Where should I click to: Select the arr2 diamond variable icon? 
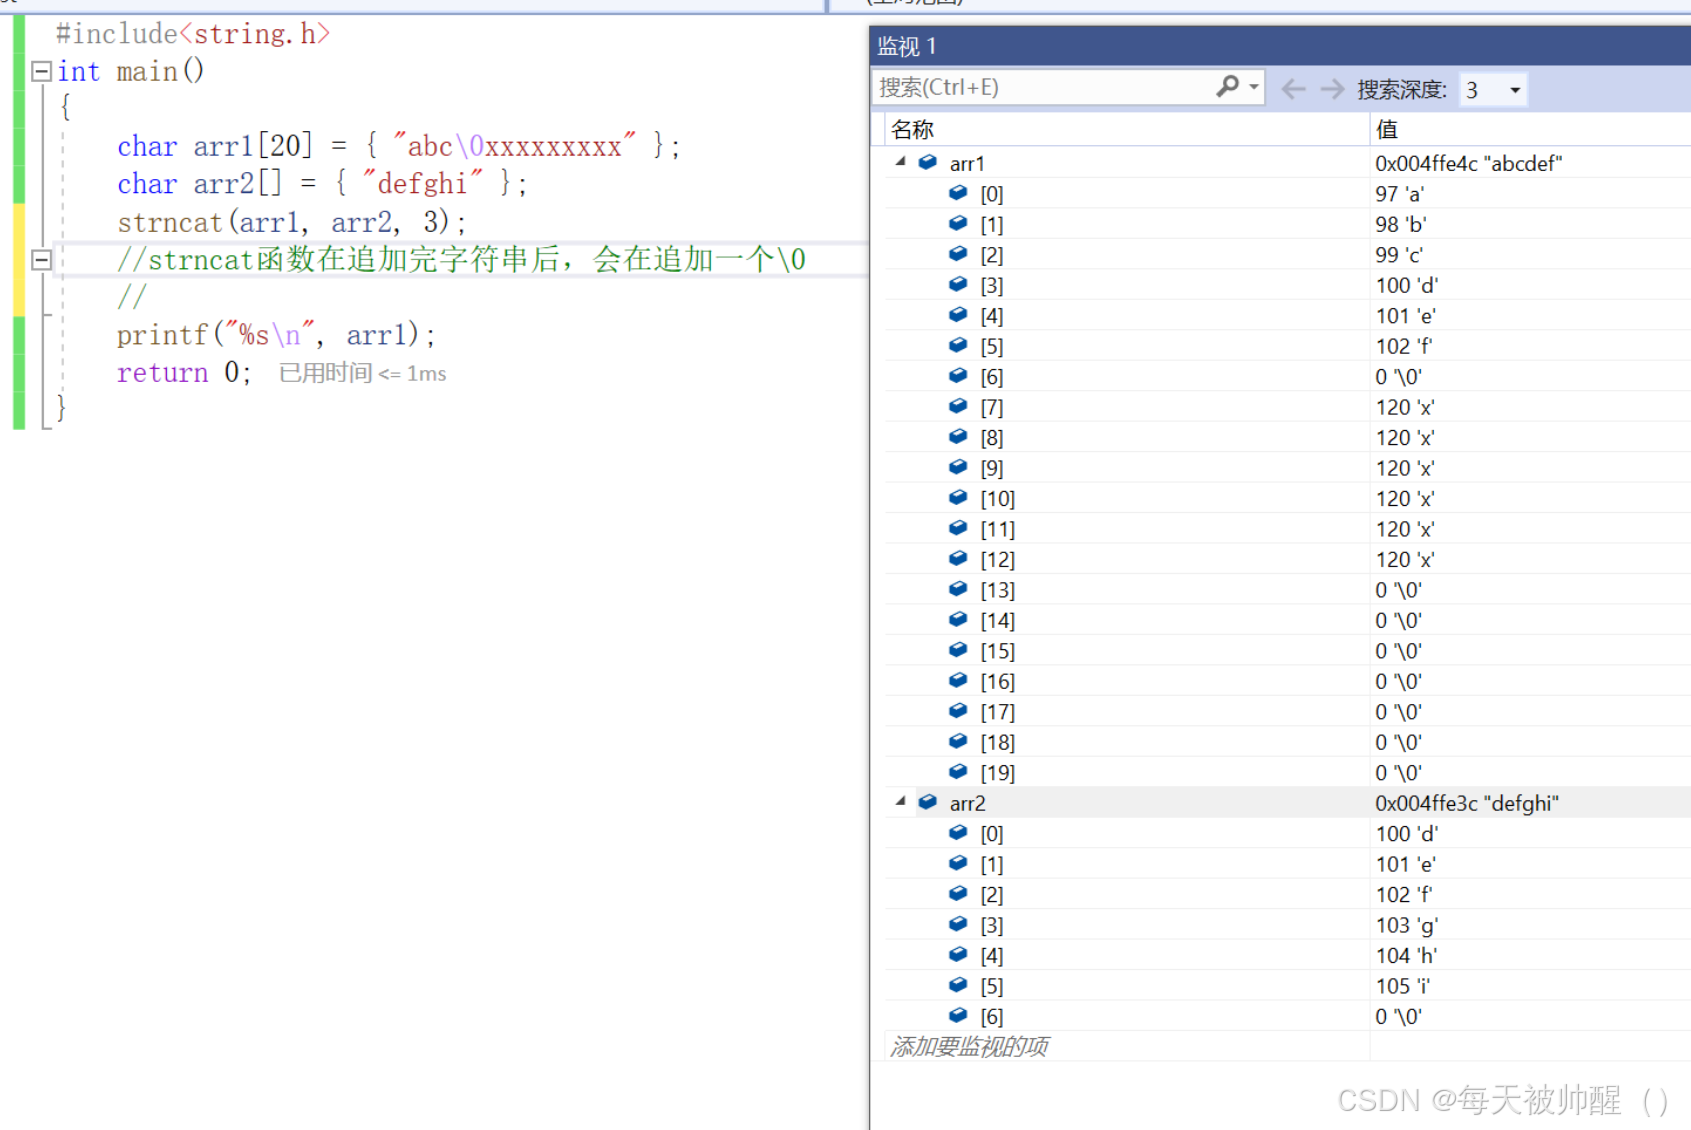point(926,801)
